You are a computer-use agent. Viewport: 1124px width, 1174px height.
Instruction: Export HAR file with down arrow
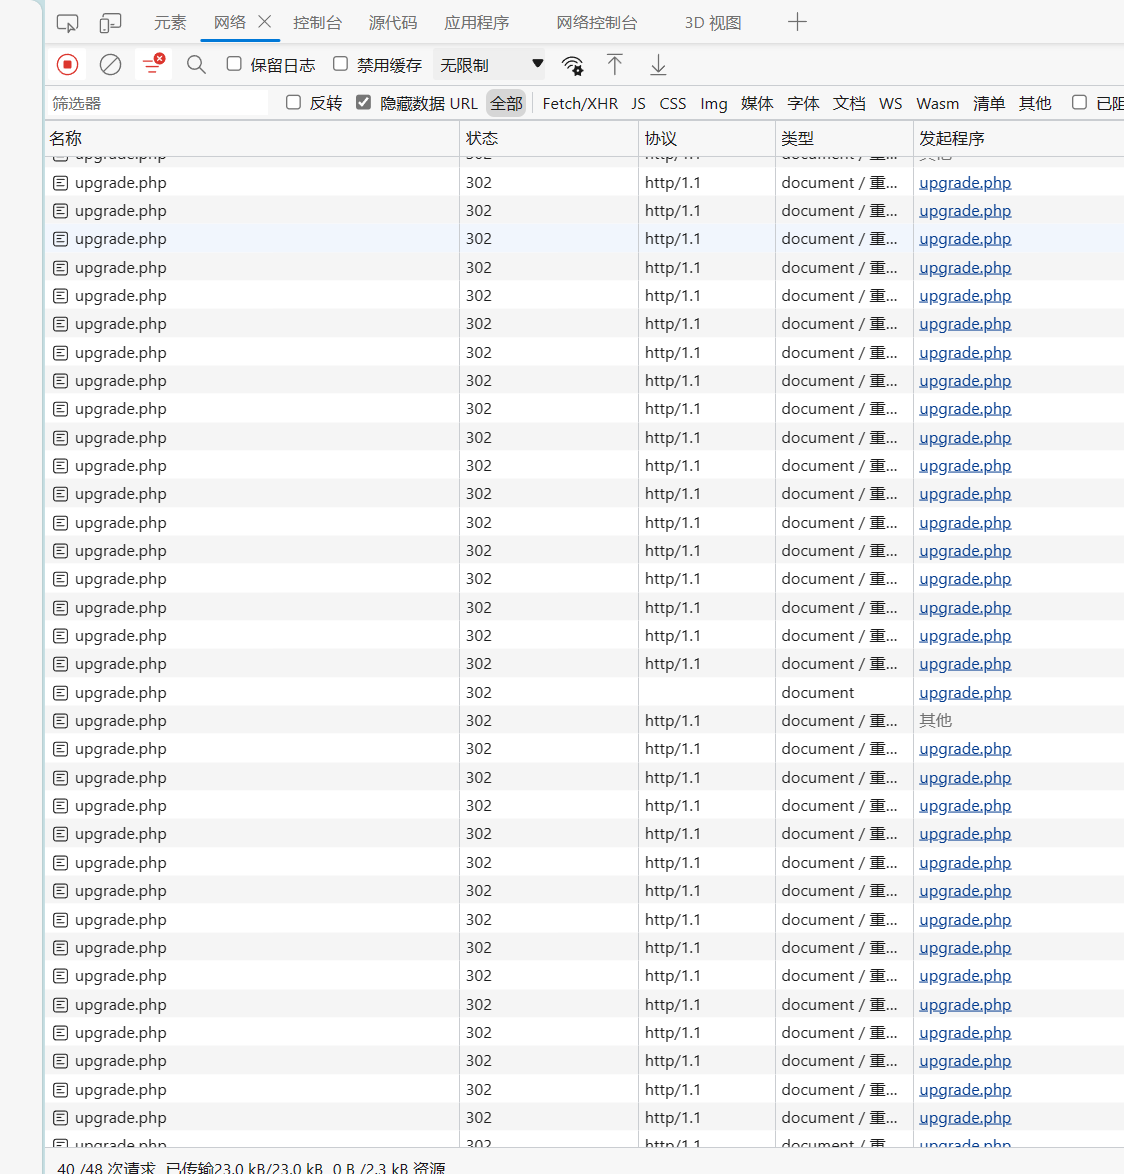click(658, 65)
